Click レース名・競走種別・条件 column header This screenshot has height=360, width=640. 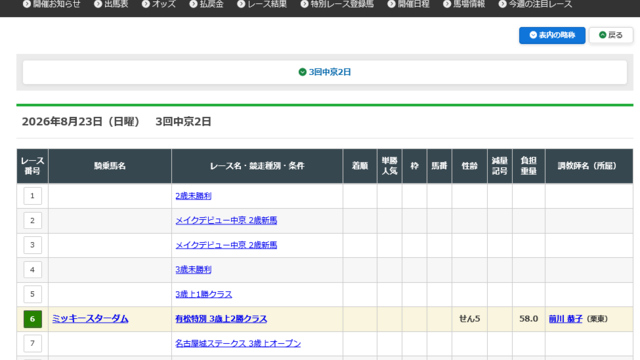257,166
